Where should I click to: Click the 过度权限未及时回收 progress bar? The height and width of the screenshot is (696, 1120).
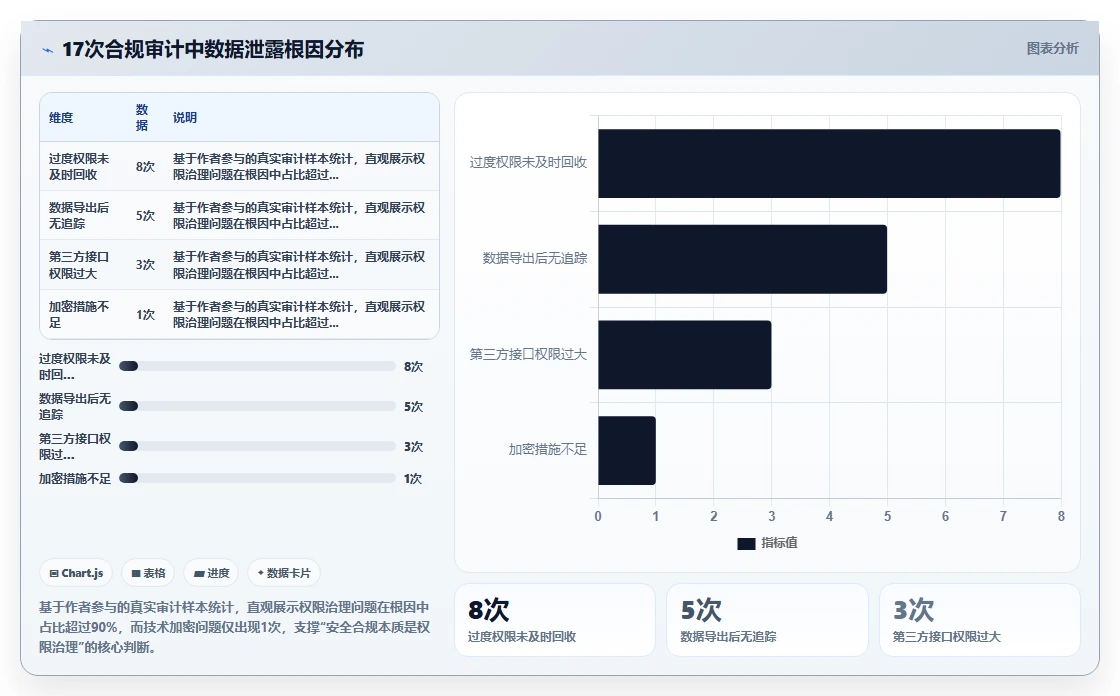(x=257, y=367)
